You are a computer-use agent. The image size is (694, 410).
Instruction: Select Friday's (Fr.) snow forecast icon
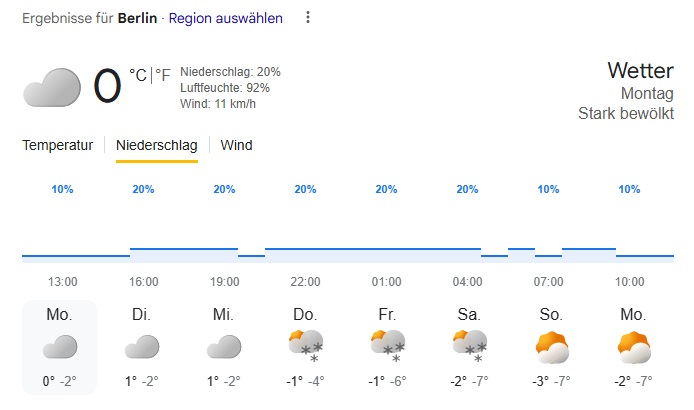[x=387, y=346]
